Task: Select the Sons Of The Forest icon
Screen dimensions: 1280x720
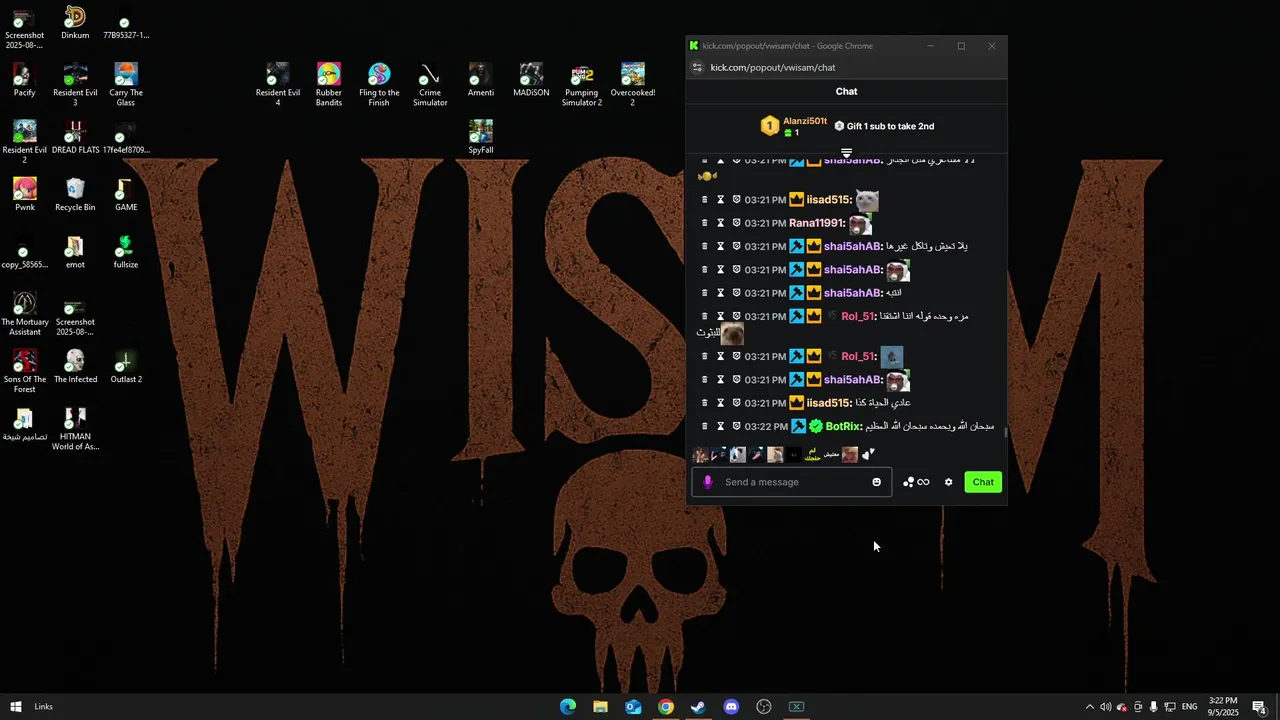Action: [x=25, y=371]
